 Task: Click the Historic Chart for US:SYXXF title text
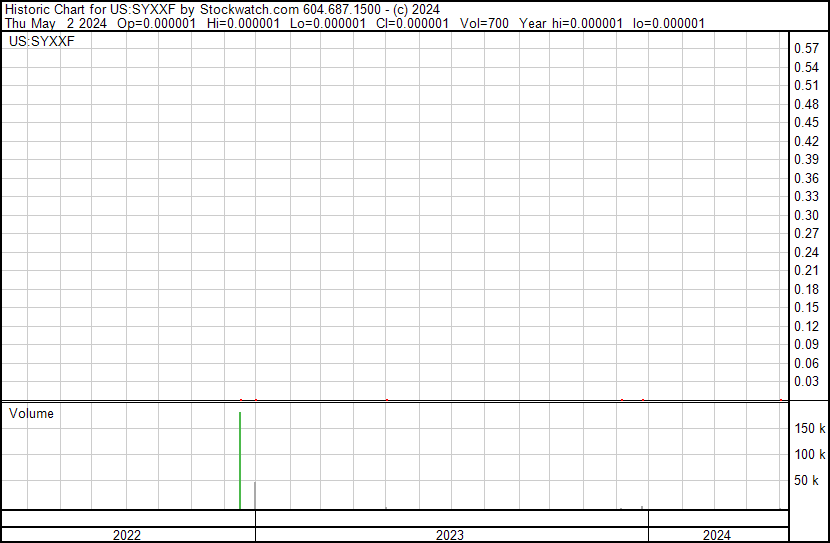[x=91, y=10]
